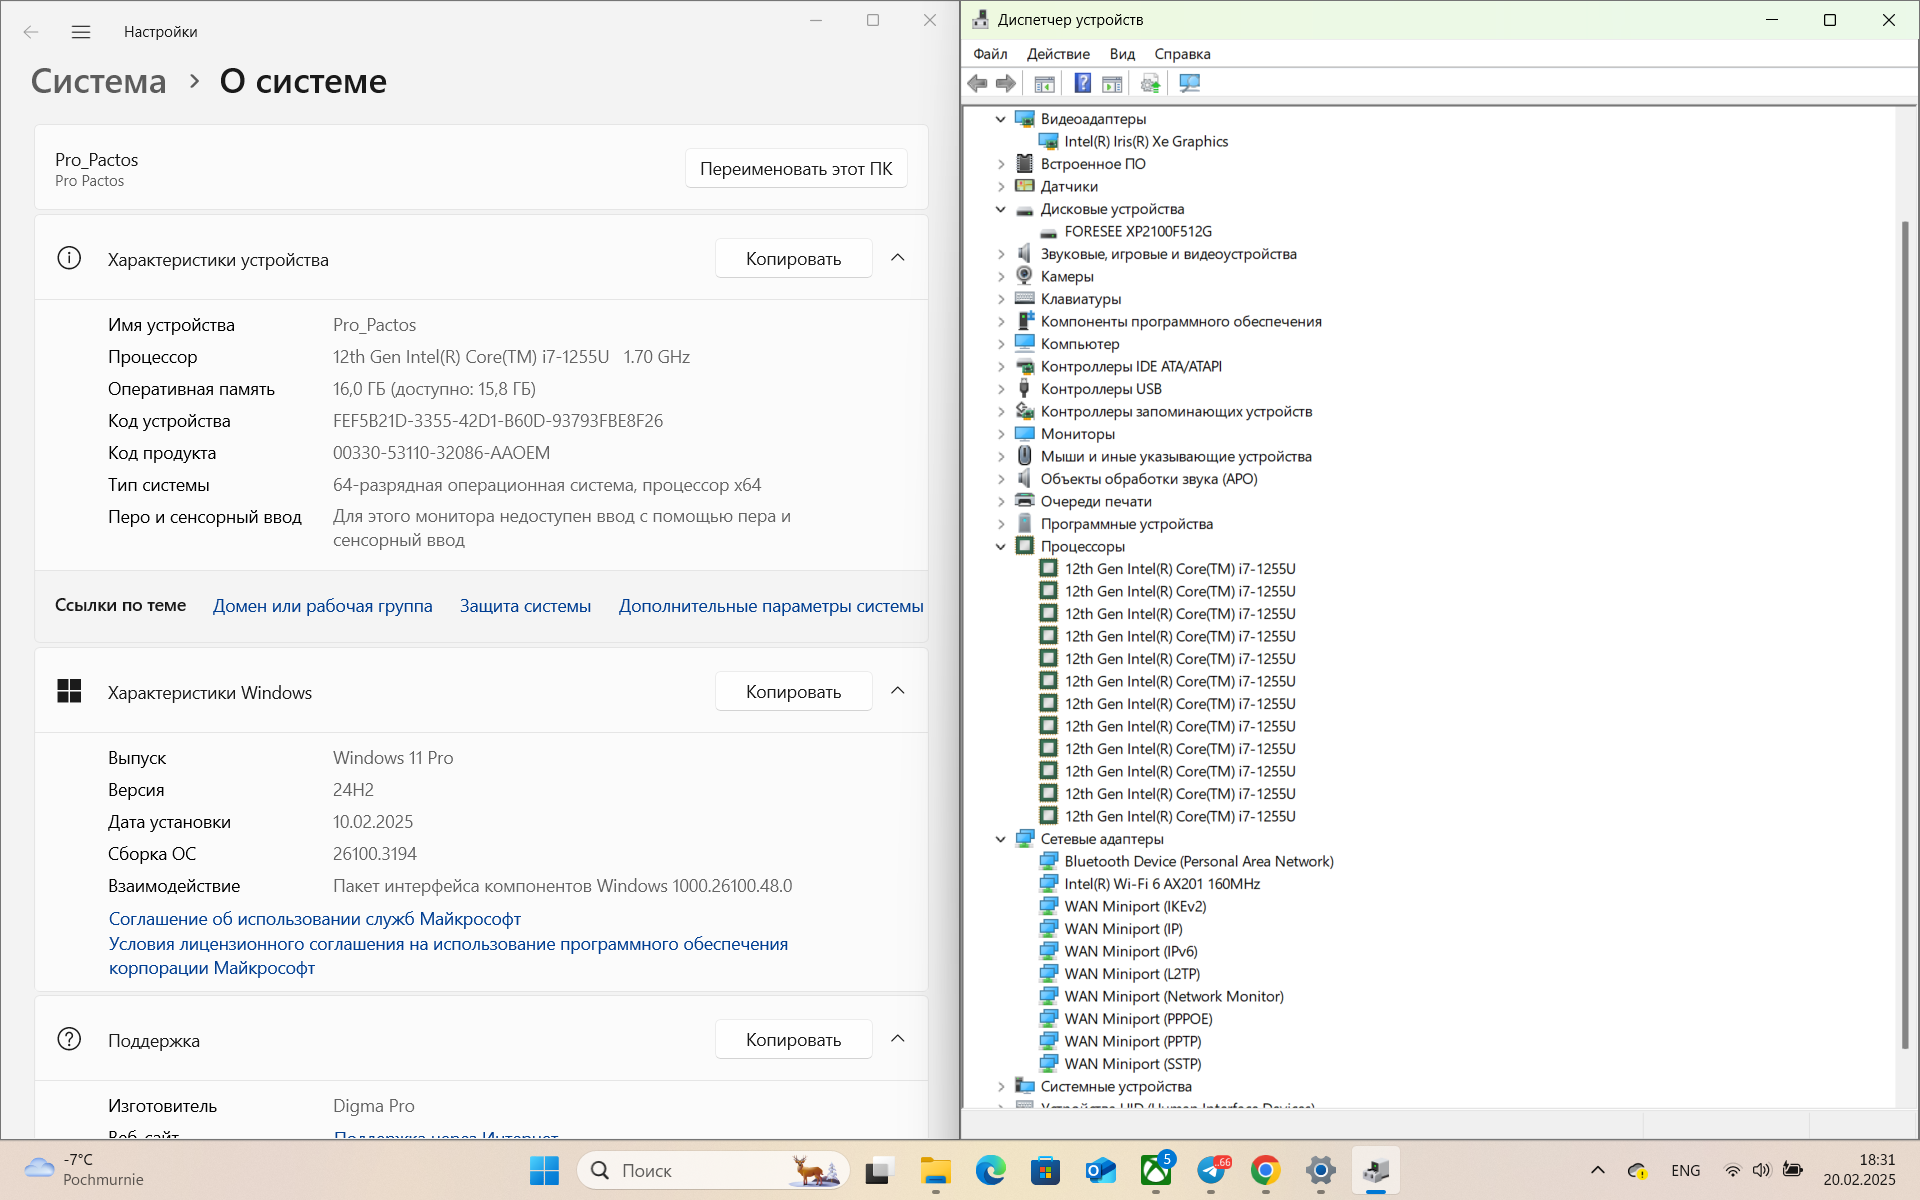Open the Settings hamburger navigation menu
The height and width of the screenshot is (1200, 1920).
tap(81, 32)
